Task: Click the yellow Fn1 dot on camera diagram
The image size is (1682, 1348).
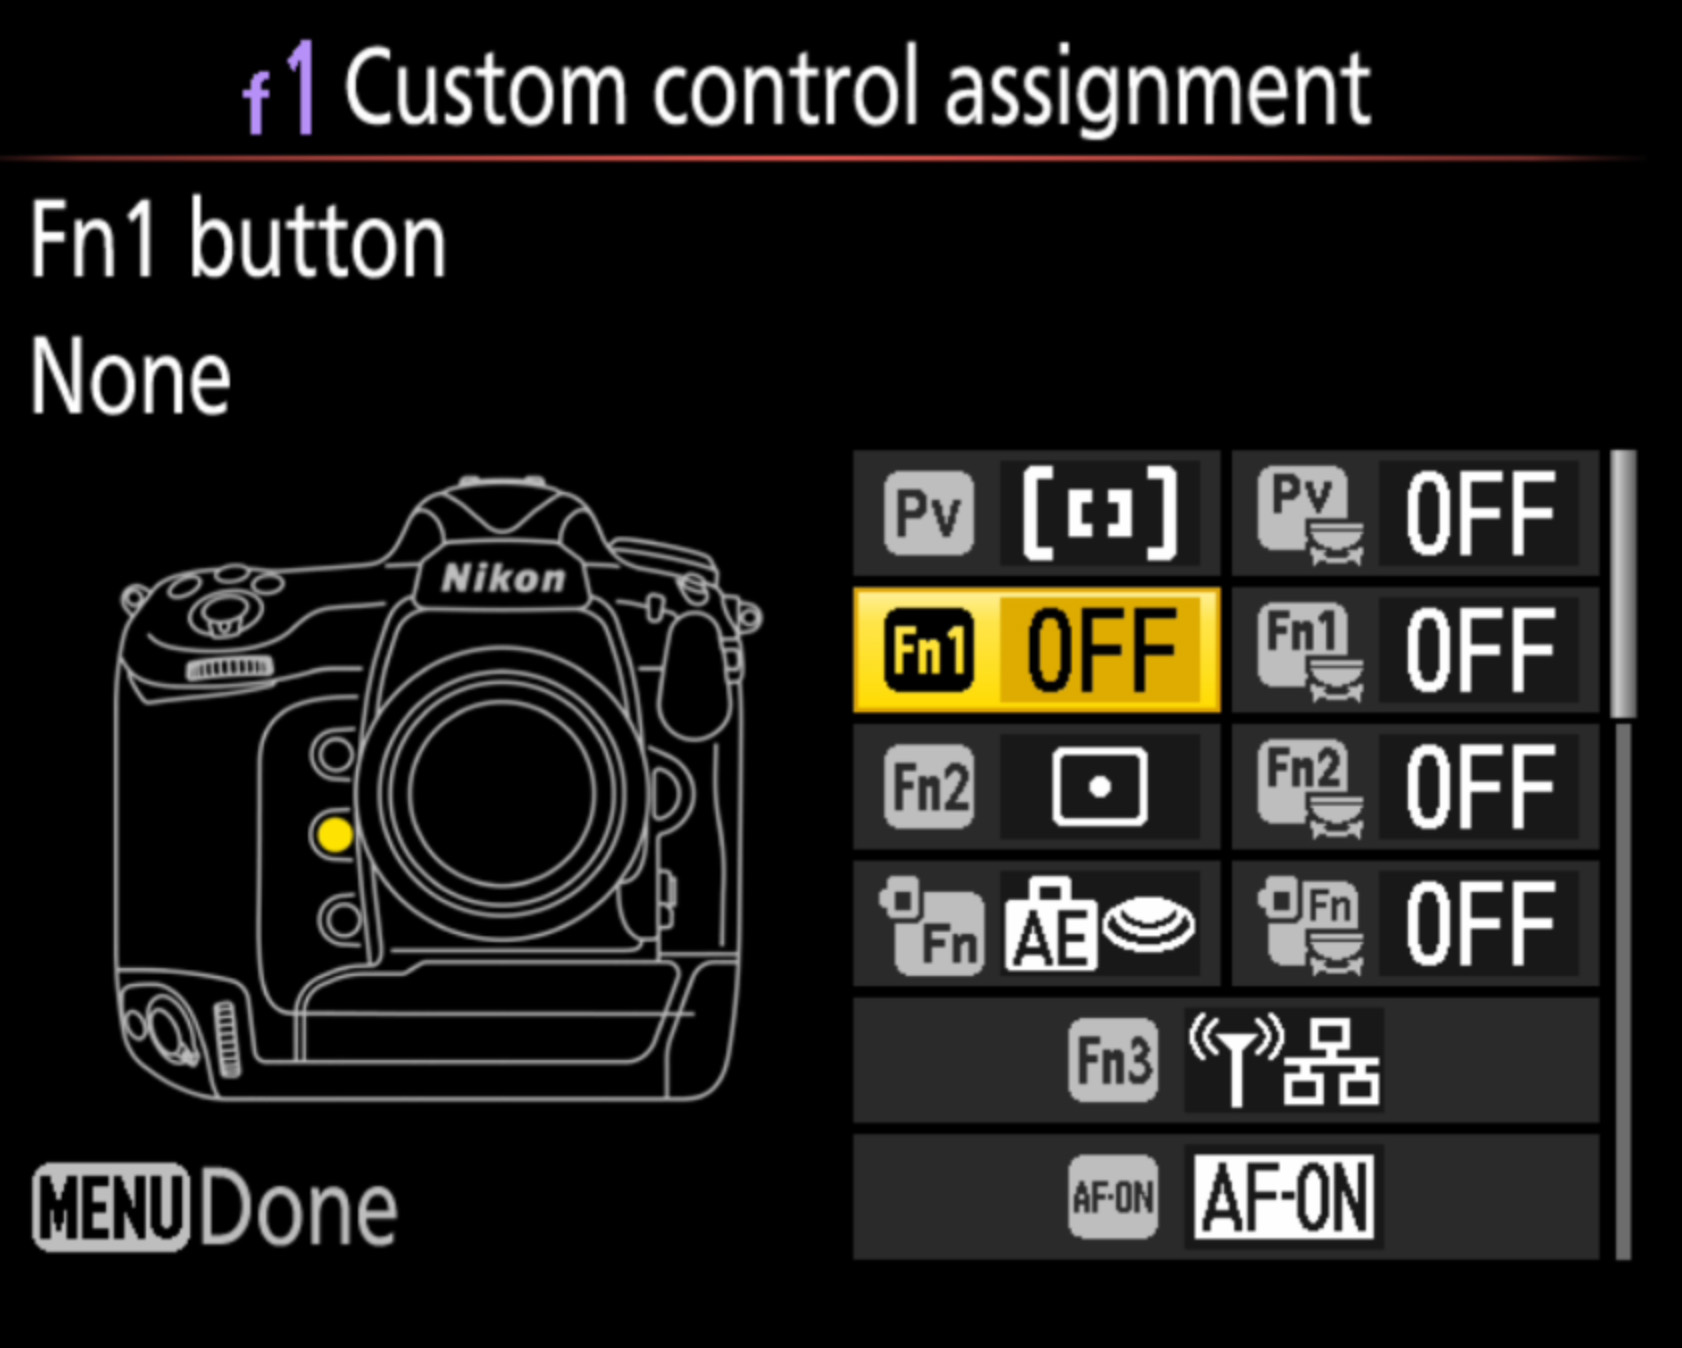Action: coord(334,834)
